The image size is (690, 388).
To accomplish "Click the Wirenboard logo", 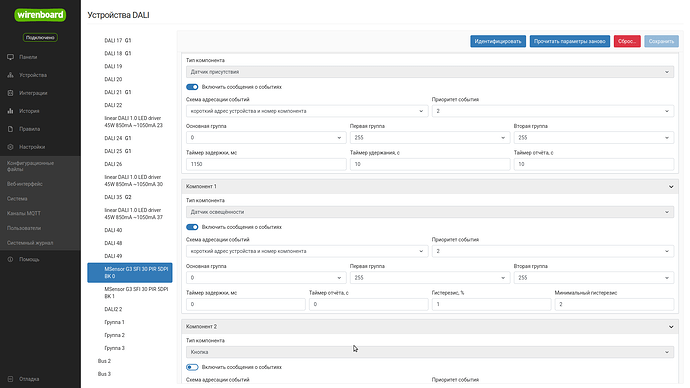I will 40,15.
